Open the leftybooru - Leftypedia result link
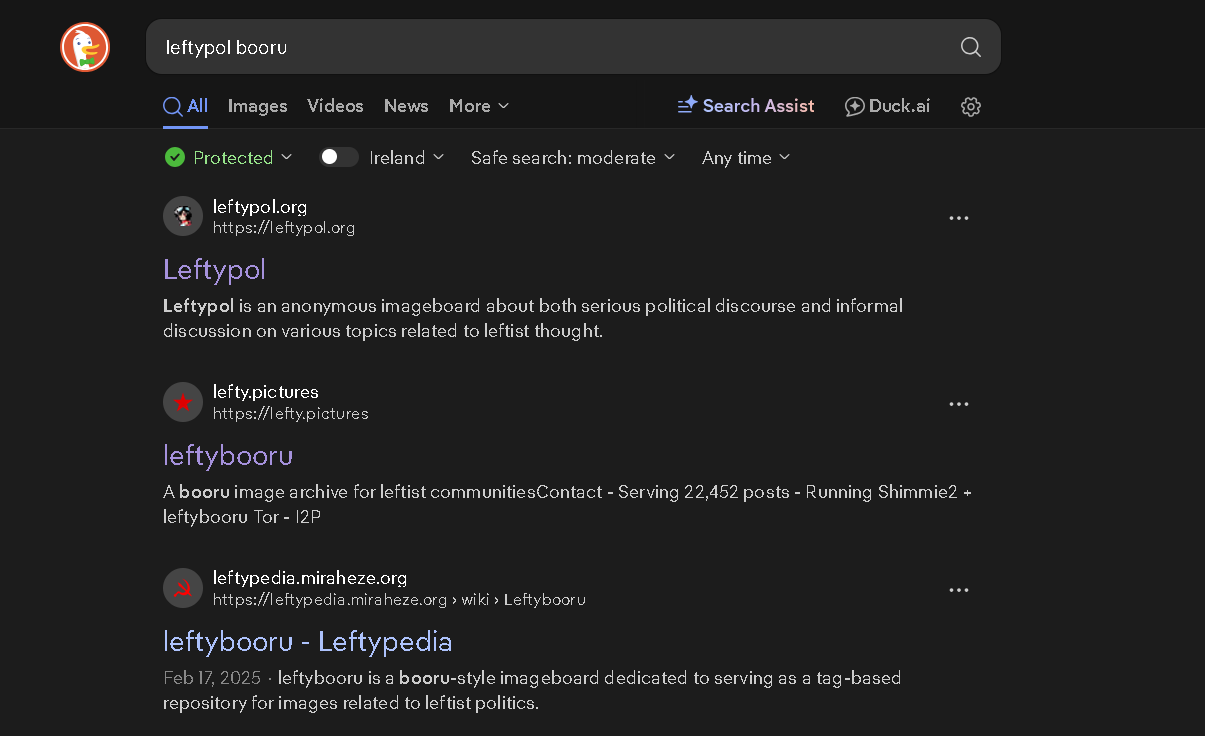Image resolution: width=1205 pixels, height=736 pixels. point(307,641)
